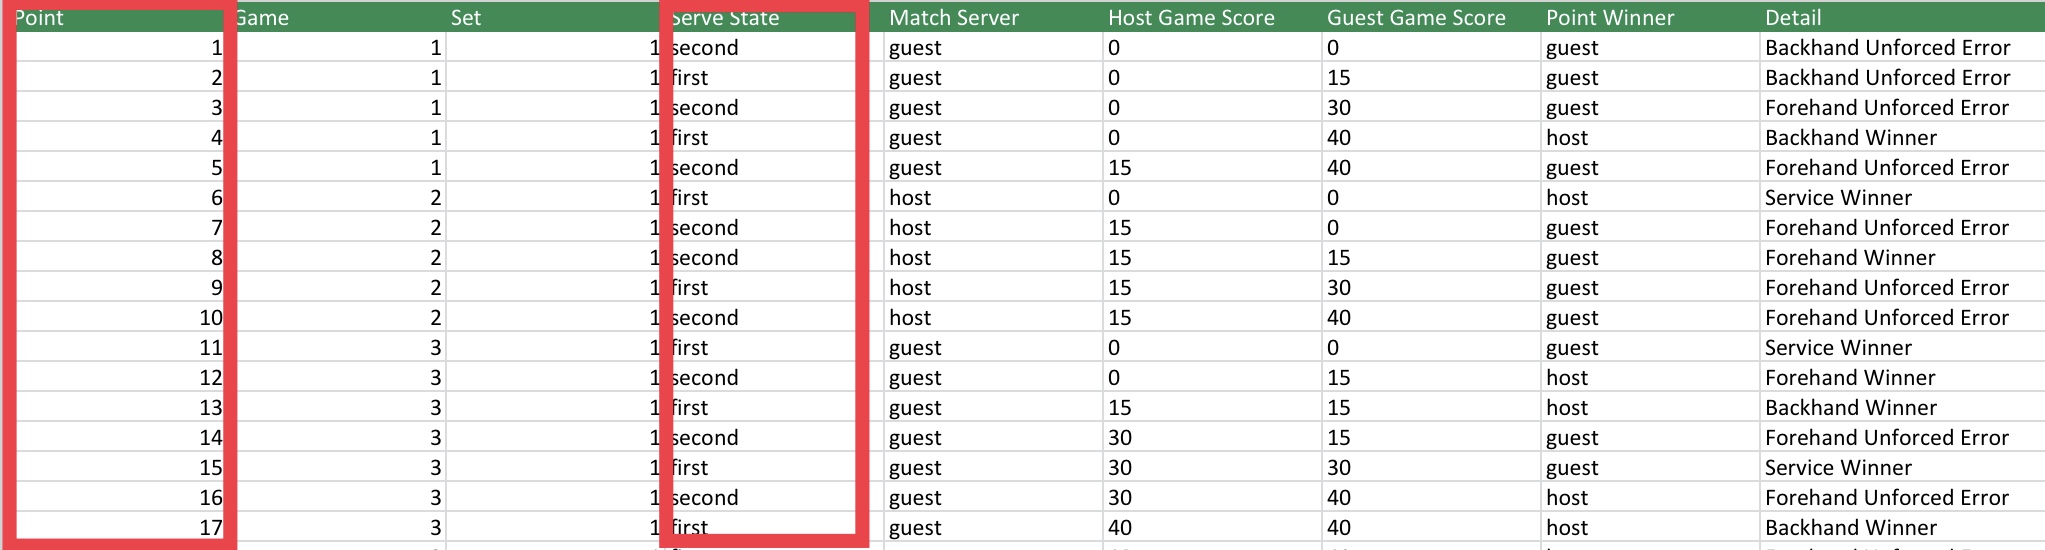Click the Serve State header cell
2045x550 pixels.
tap(774, 17)
